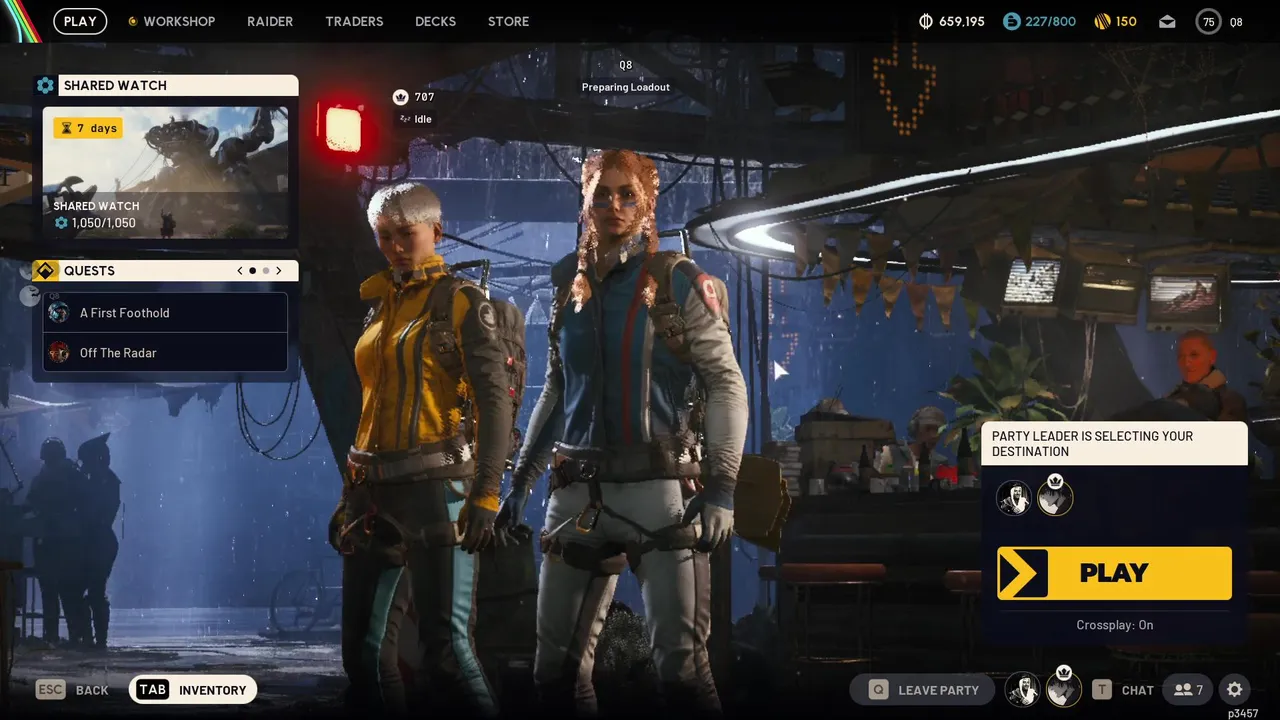Open the friends list showing 7

(x=1188, y=690)
